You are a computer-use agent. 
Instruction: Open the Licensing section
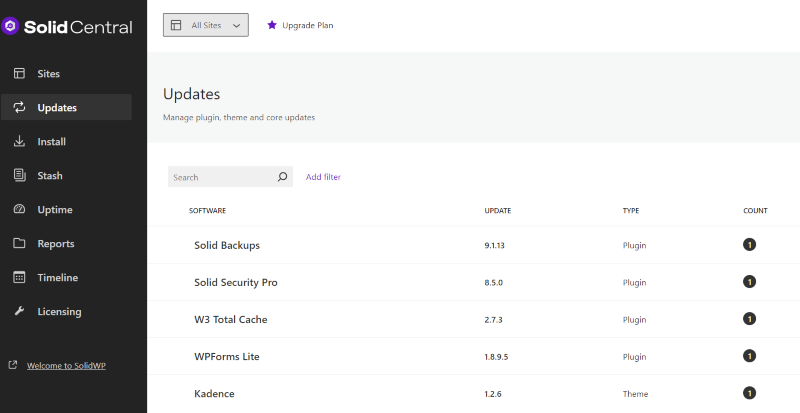tap(66, 311)
